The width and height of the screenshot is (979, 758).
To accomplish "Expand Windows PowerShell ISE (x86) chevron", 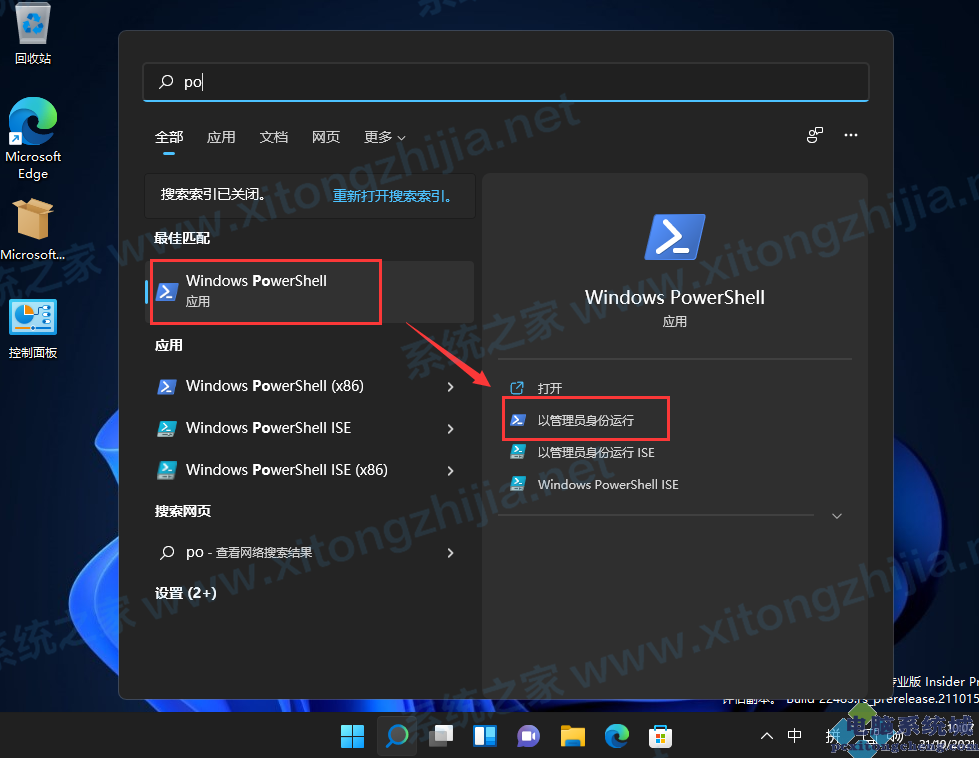I will (450, 471).
